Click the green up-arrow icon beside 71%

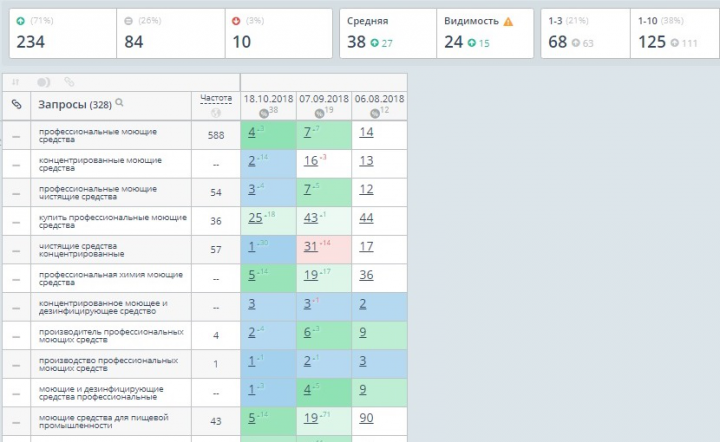click(x=21, y=21)
